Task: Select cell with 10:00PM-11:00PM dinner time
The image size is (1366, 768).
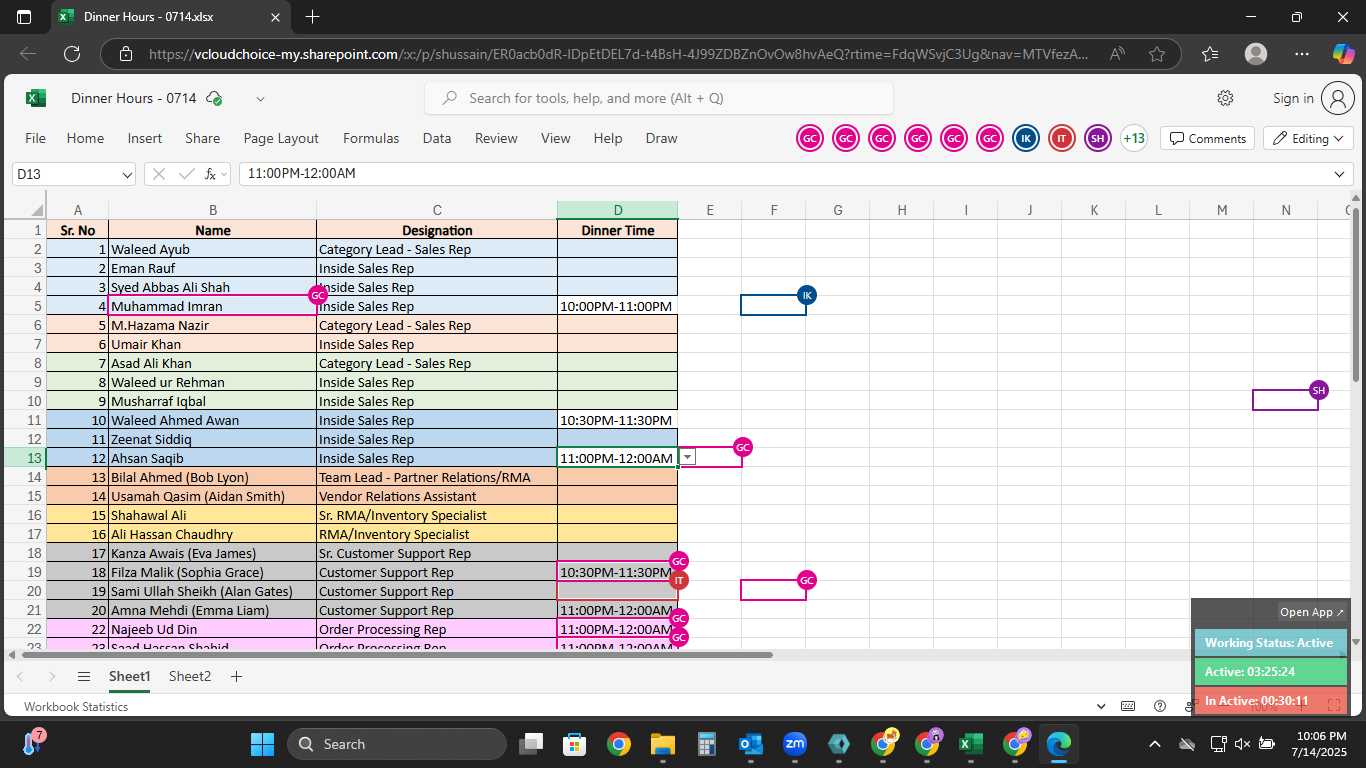Action: coord(618,306)
